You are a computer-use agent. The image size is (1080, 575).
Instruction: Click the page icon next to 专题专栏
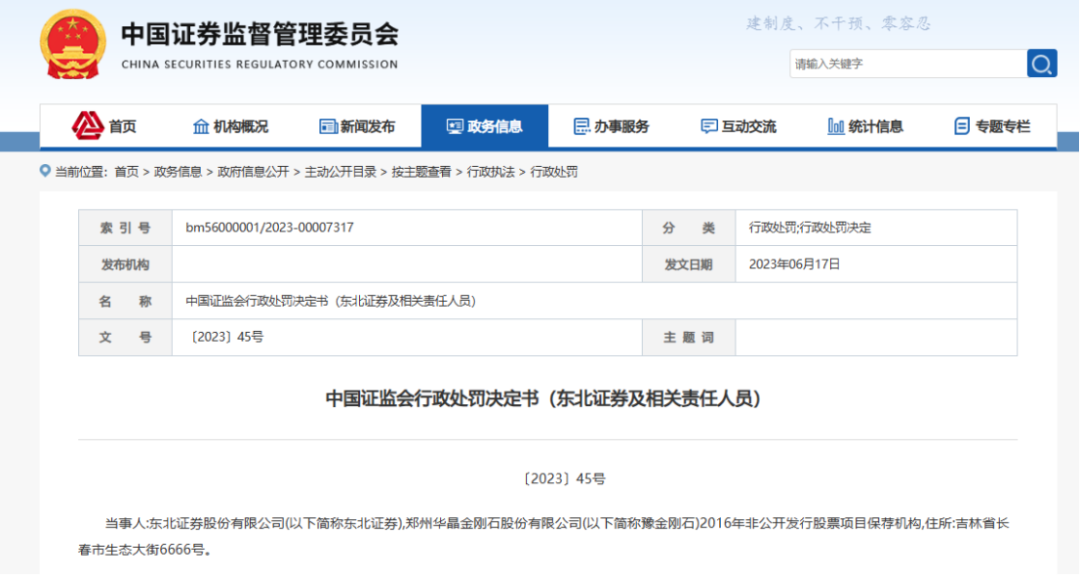[962, 127]
